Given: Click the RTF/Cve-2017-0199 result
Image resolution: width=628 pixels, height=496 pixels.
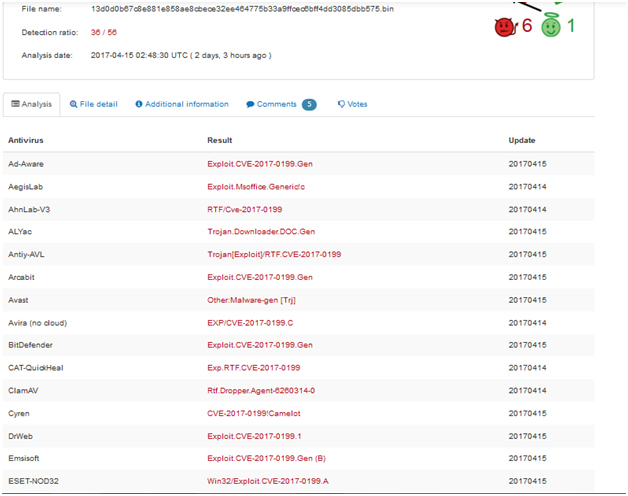Looking at the screenshot, I should click(x=245, y=210).
